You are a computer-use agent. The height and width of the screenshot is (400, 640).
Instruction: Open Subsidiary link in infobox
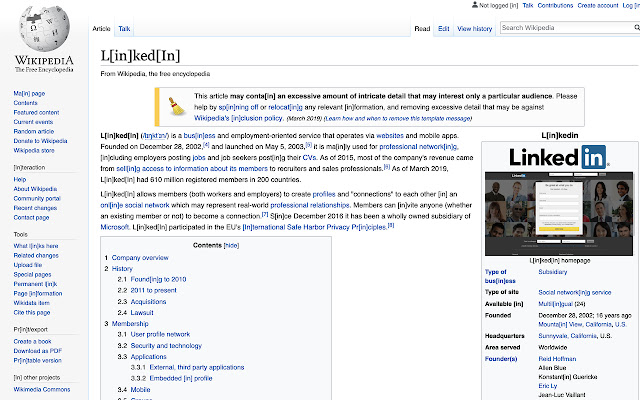coord(553,272)
